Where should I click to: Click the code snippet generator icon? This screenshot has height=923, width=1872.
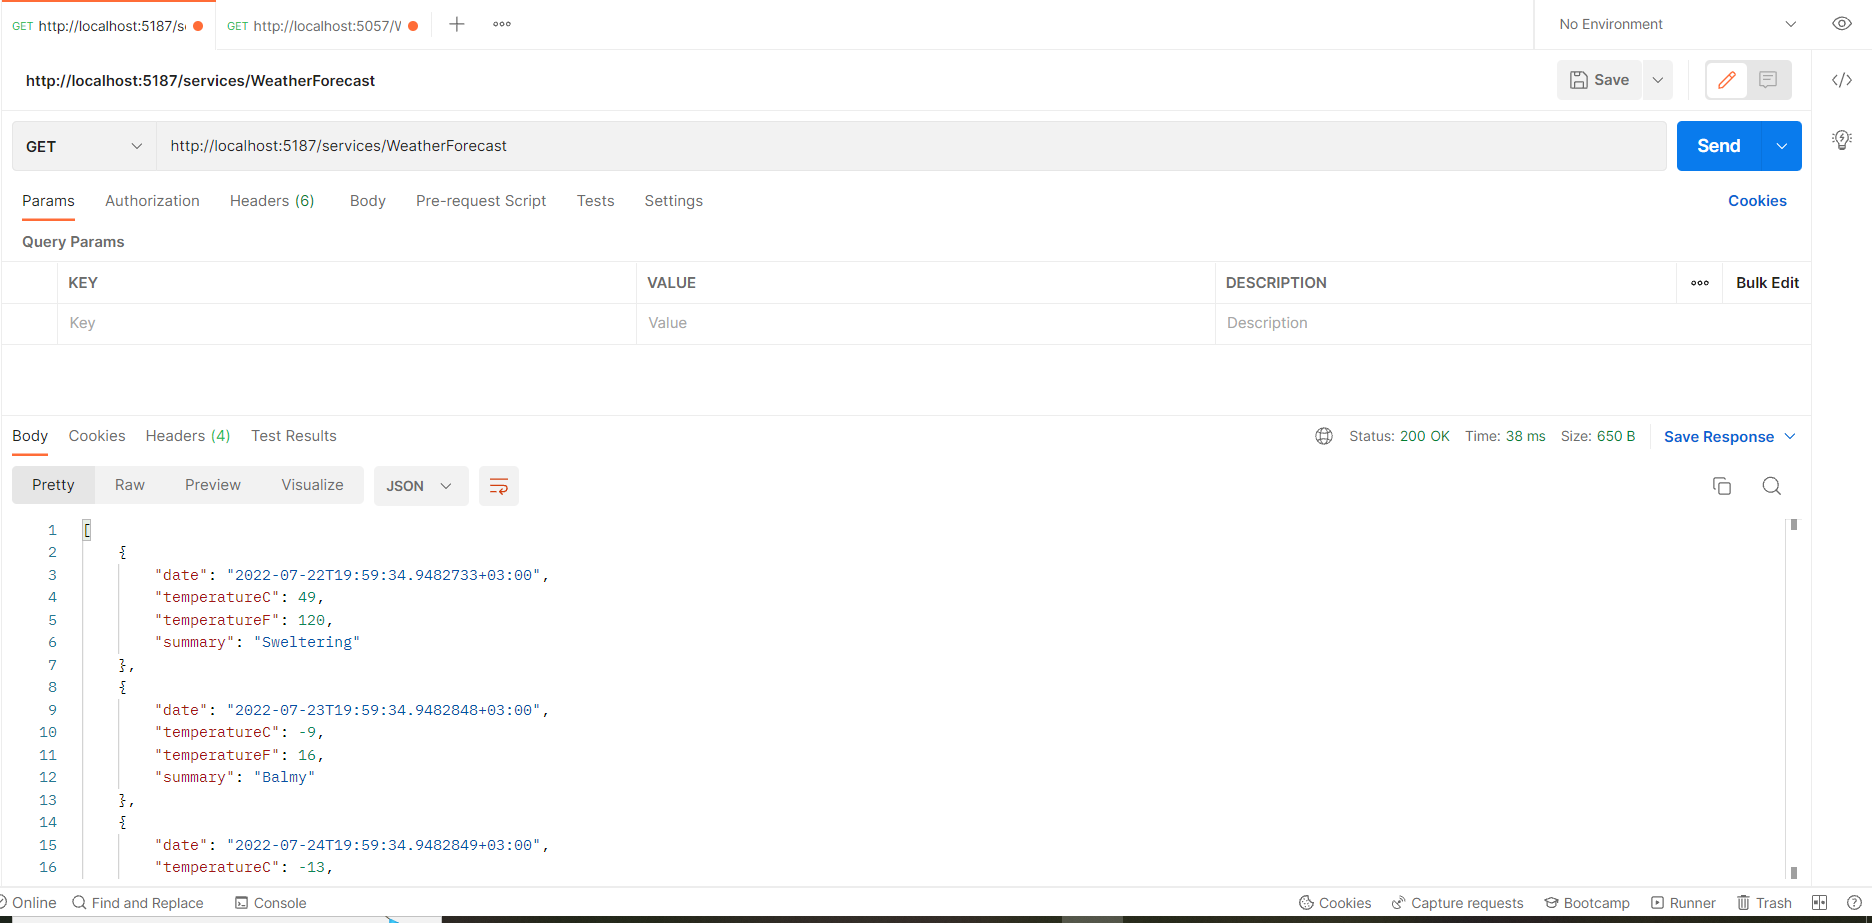(x=1843, y=80)
